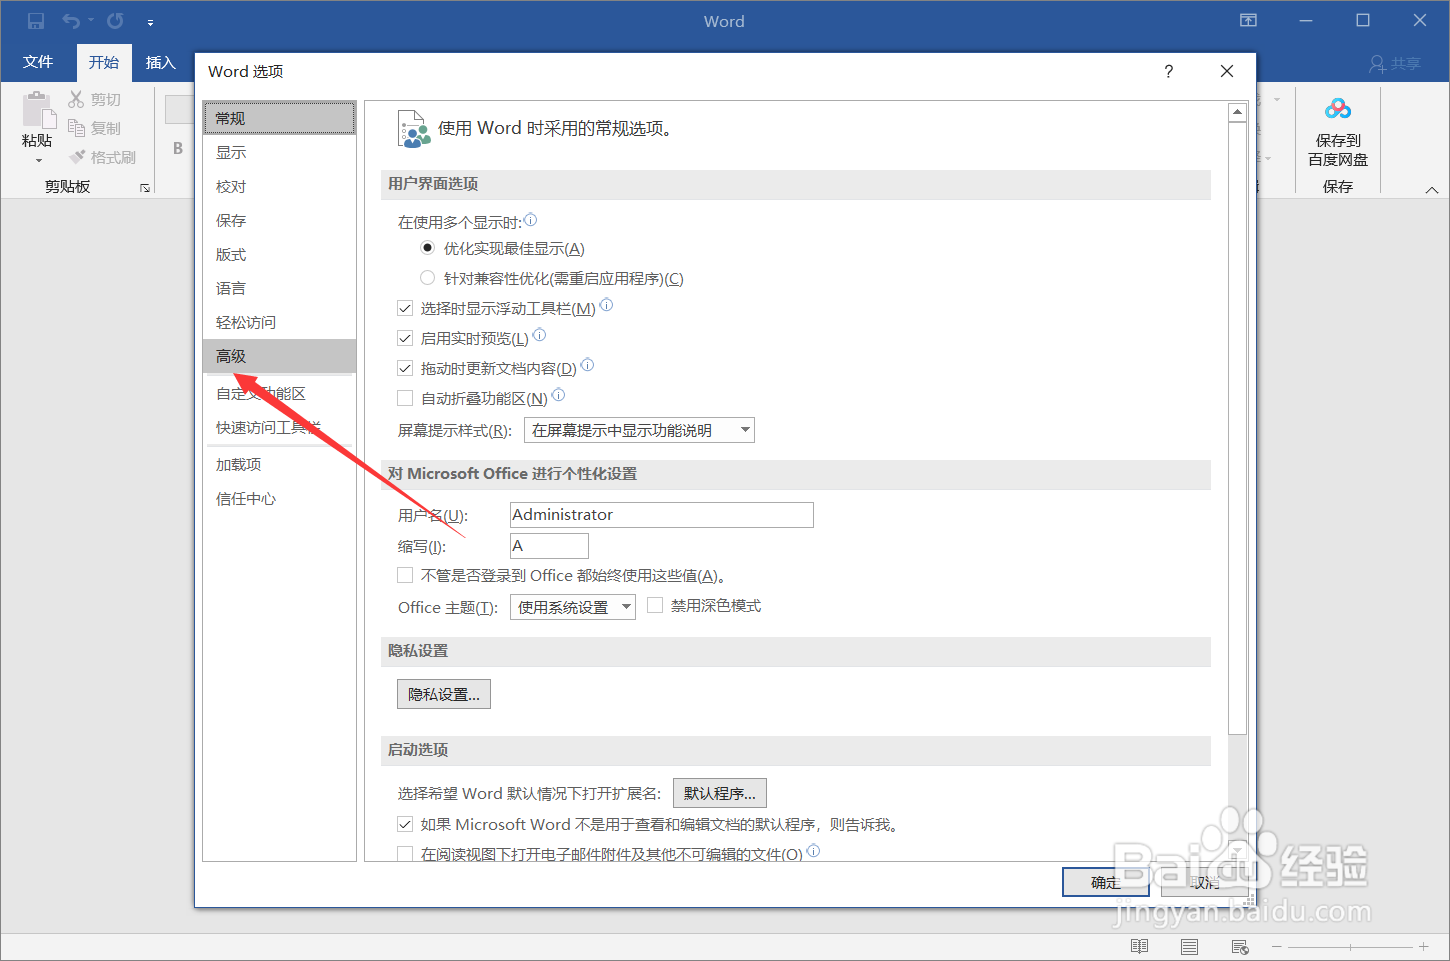Toggle default program notification checkbox
This screenshot has width=1450, height=961.
point(405,824)
